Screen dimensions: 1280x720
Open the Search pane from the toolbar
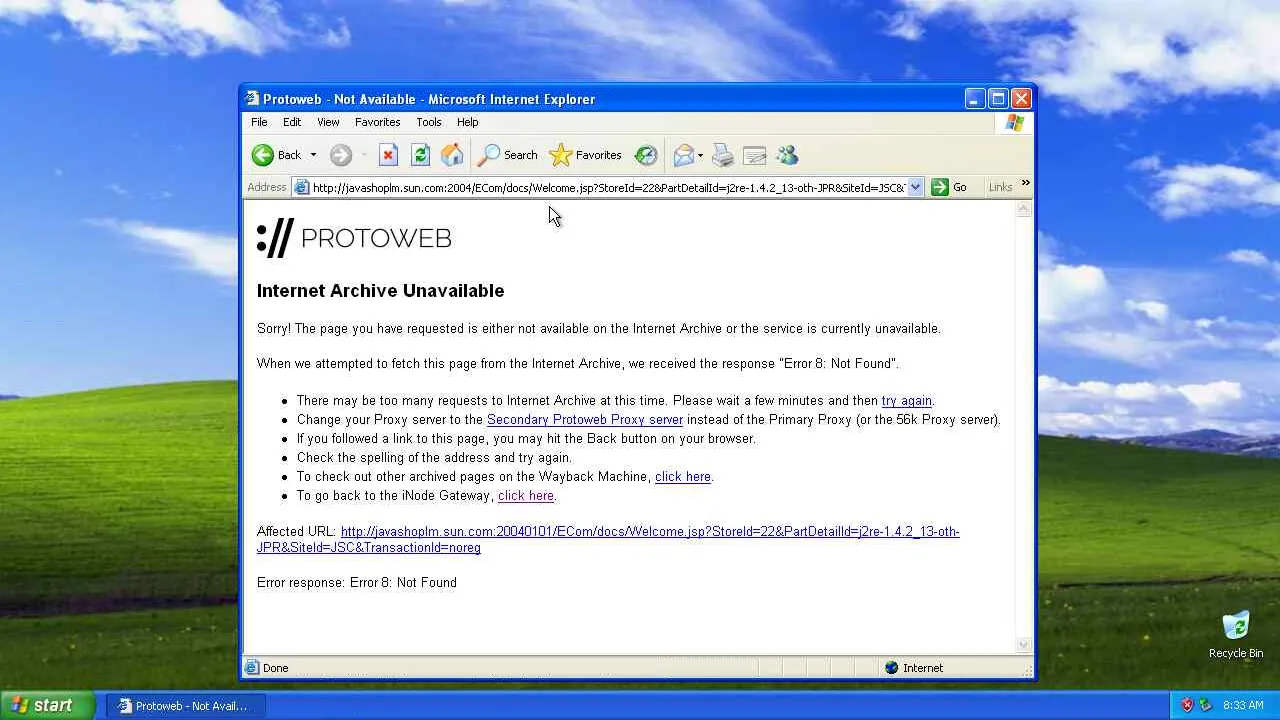coord(507,155)
